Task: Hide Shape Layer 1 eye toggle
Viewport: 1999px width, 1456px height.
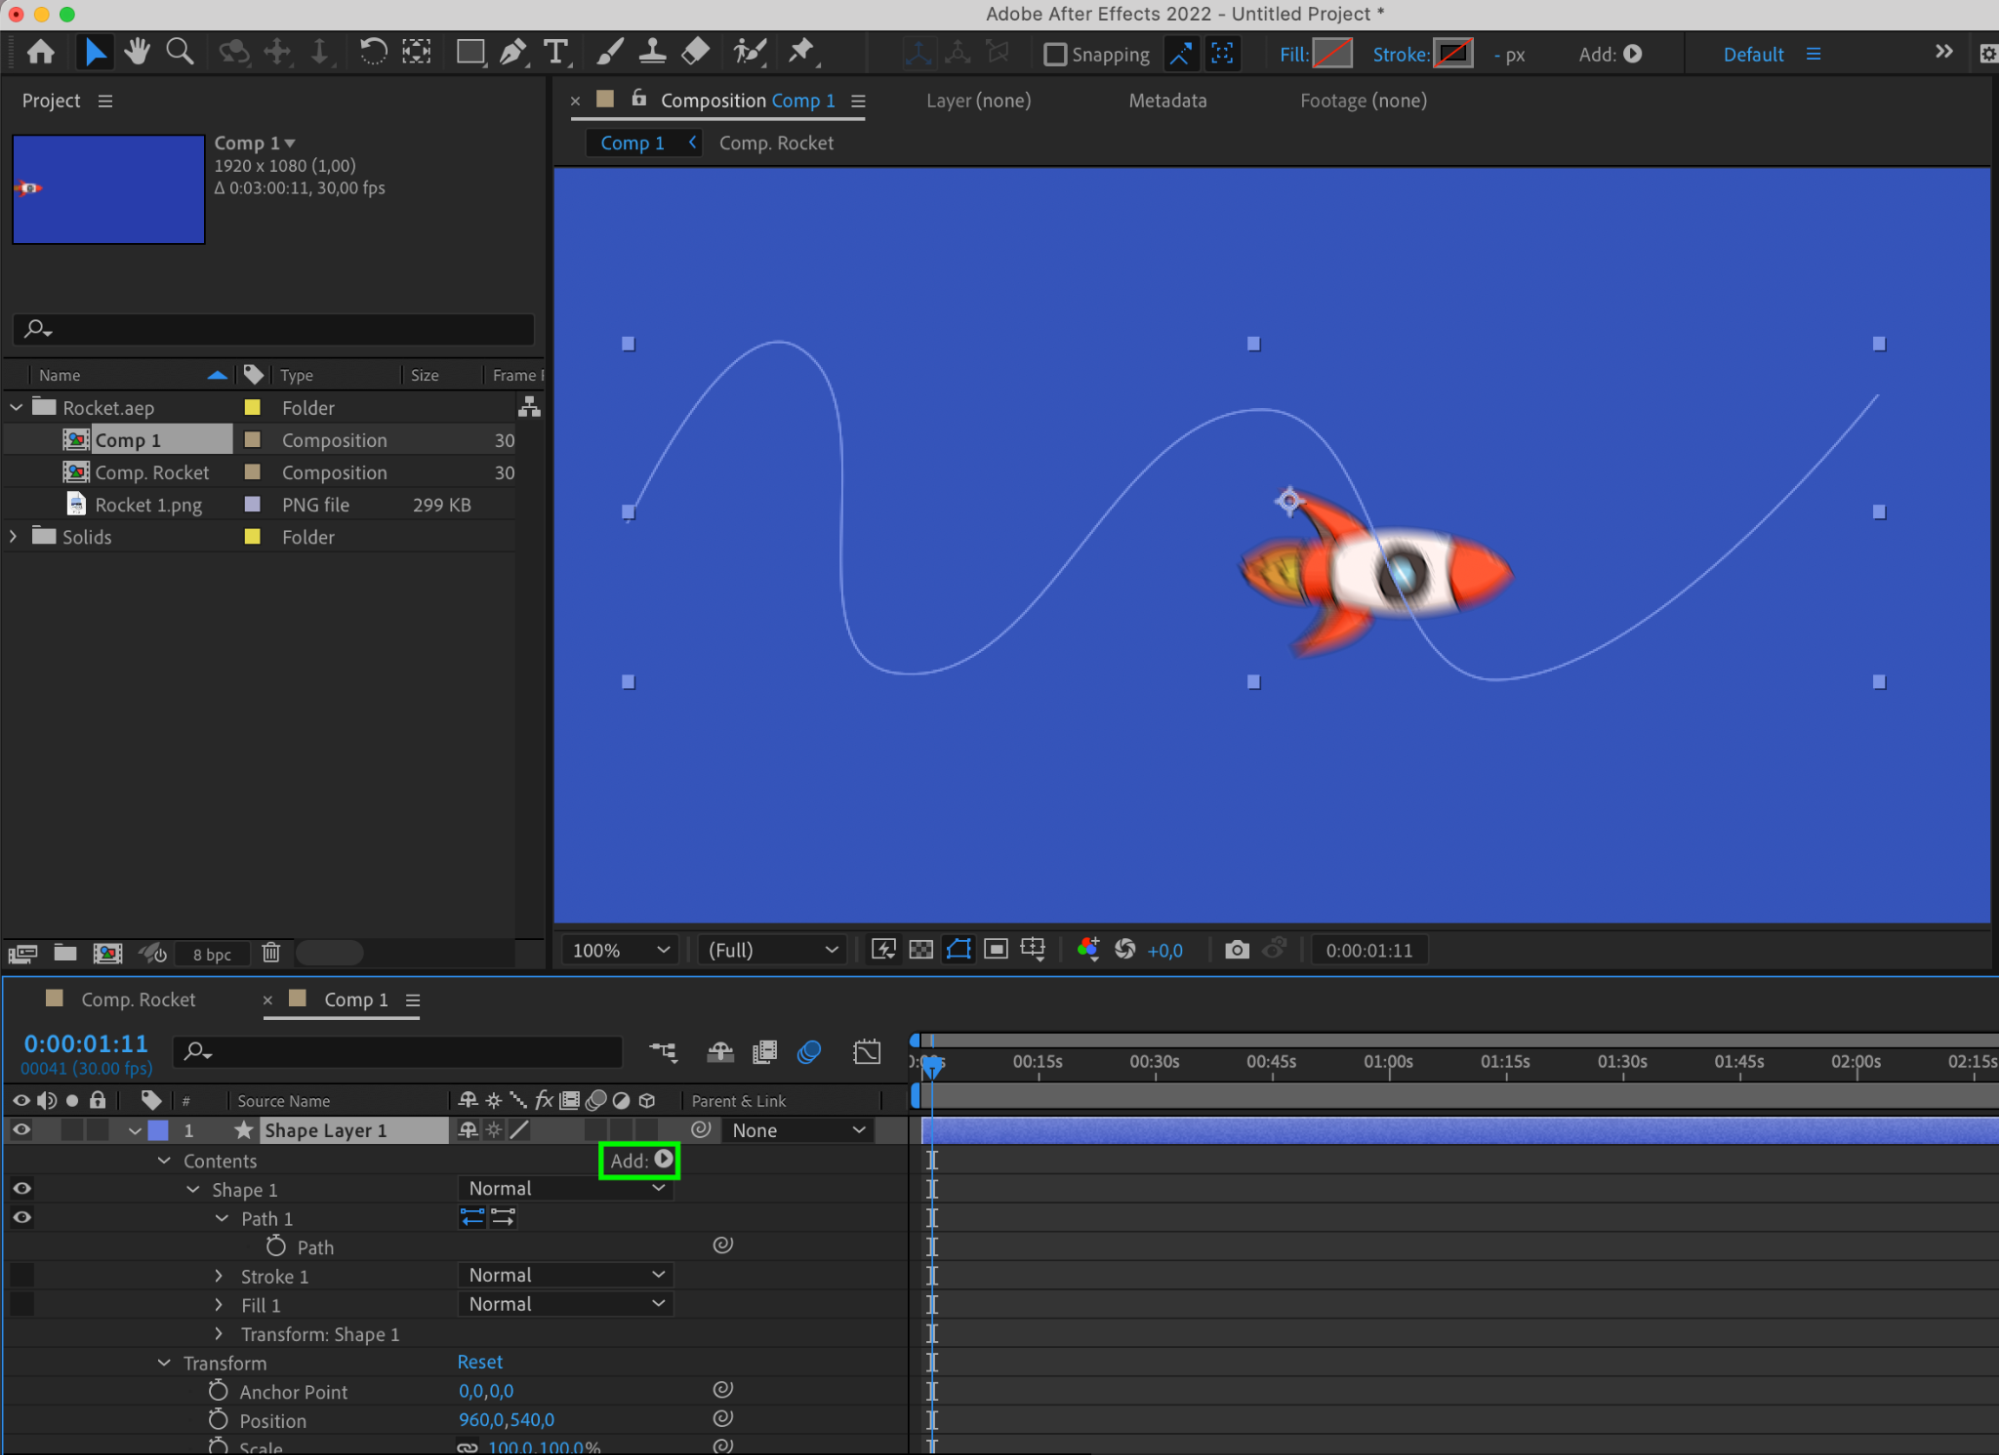Action: (x=21, y=1130)
